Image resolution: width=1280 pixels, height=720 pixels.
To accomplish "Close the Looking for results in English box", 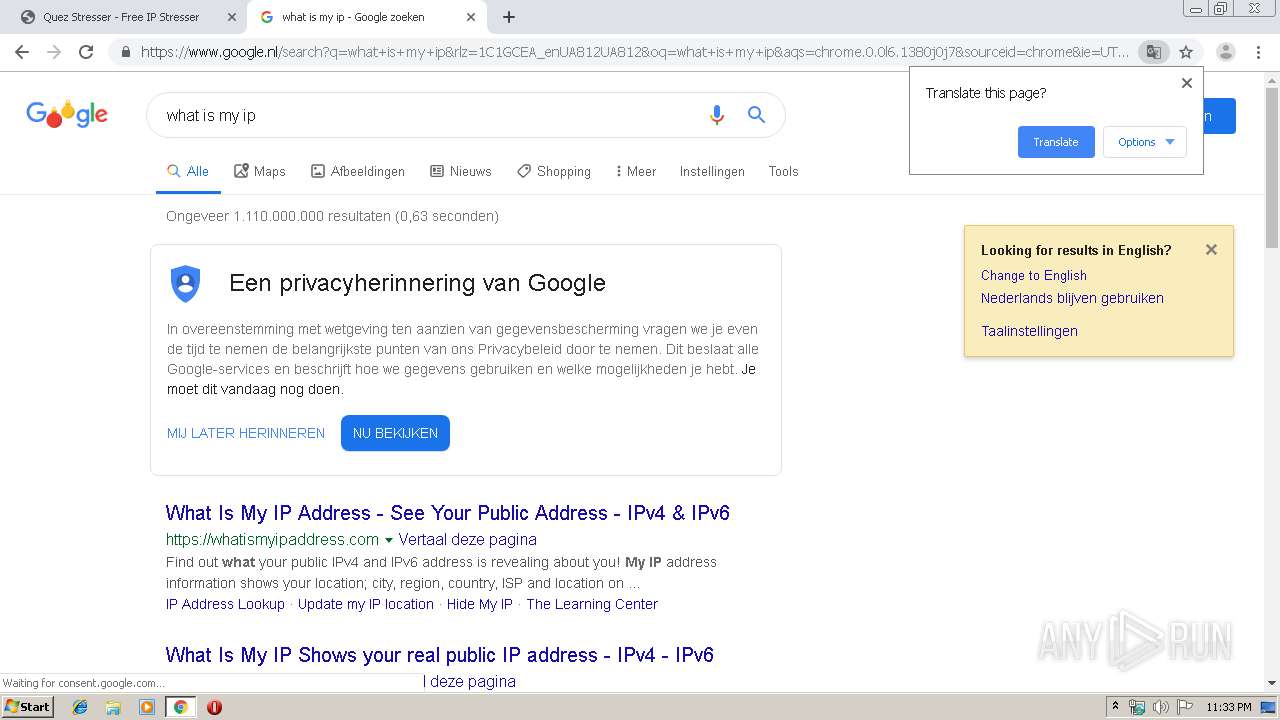I will coord(1211,250).
